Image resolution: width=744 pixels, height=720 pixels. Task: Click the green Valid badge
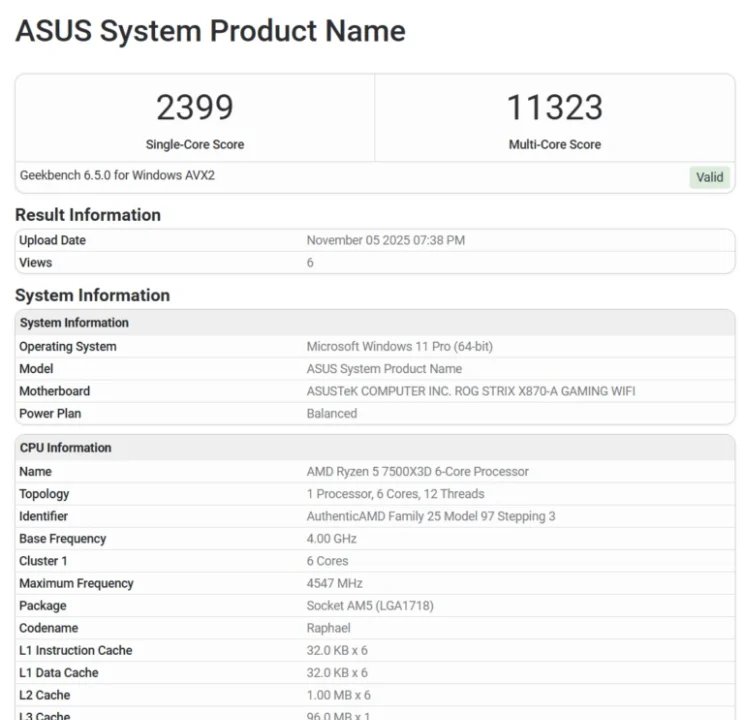(x=709, y=177)
